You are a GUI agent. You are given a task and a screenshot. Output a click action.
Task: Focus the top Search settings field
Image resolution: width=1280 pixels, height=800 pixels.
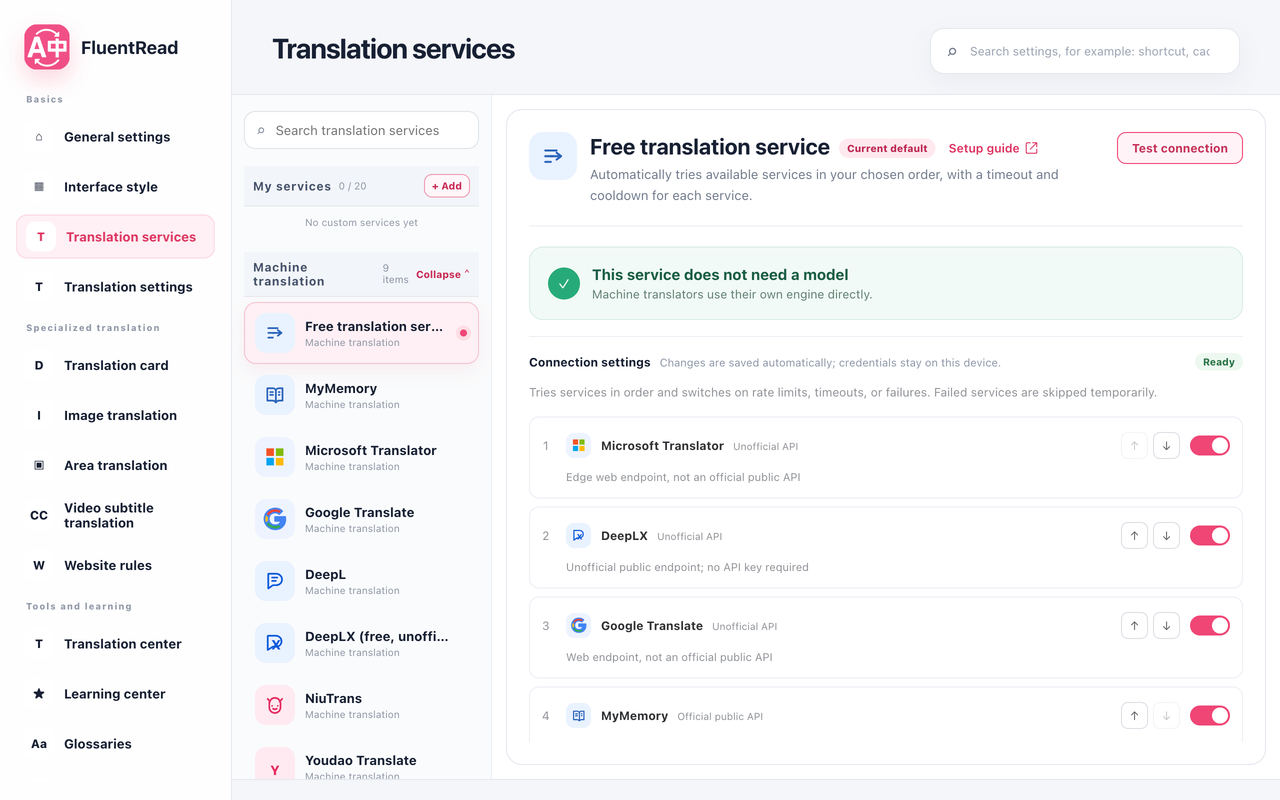1085,51
